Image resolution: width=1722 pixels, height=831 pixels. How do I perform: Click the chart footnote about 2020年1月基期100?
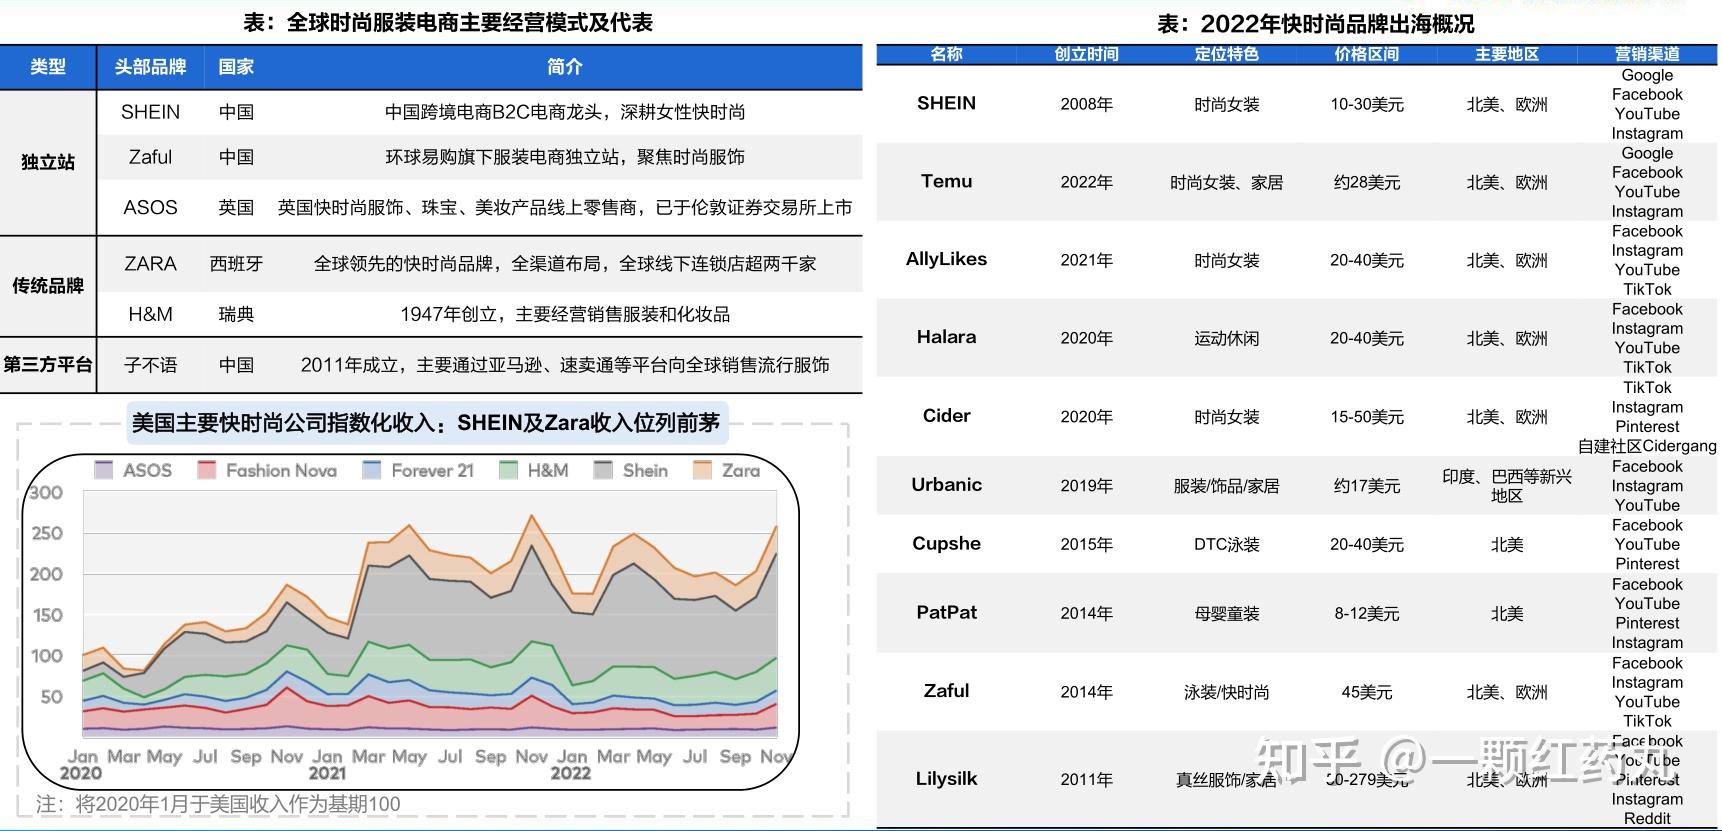218,804
